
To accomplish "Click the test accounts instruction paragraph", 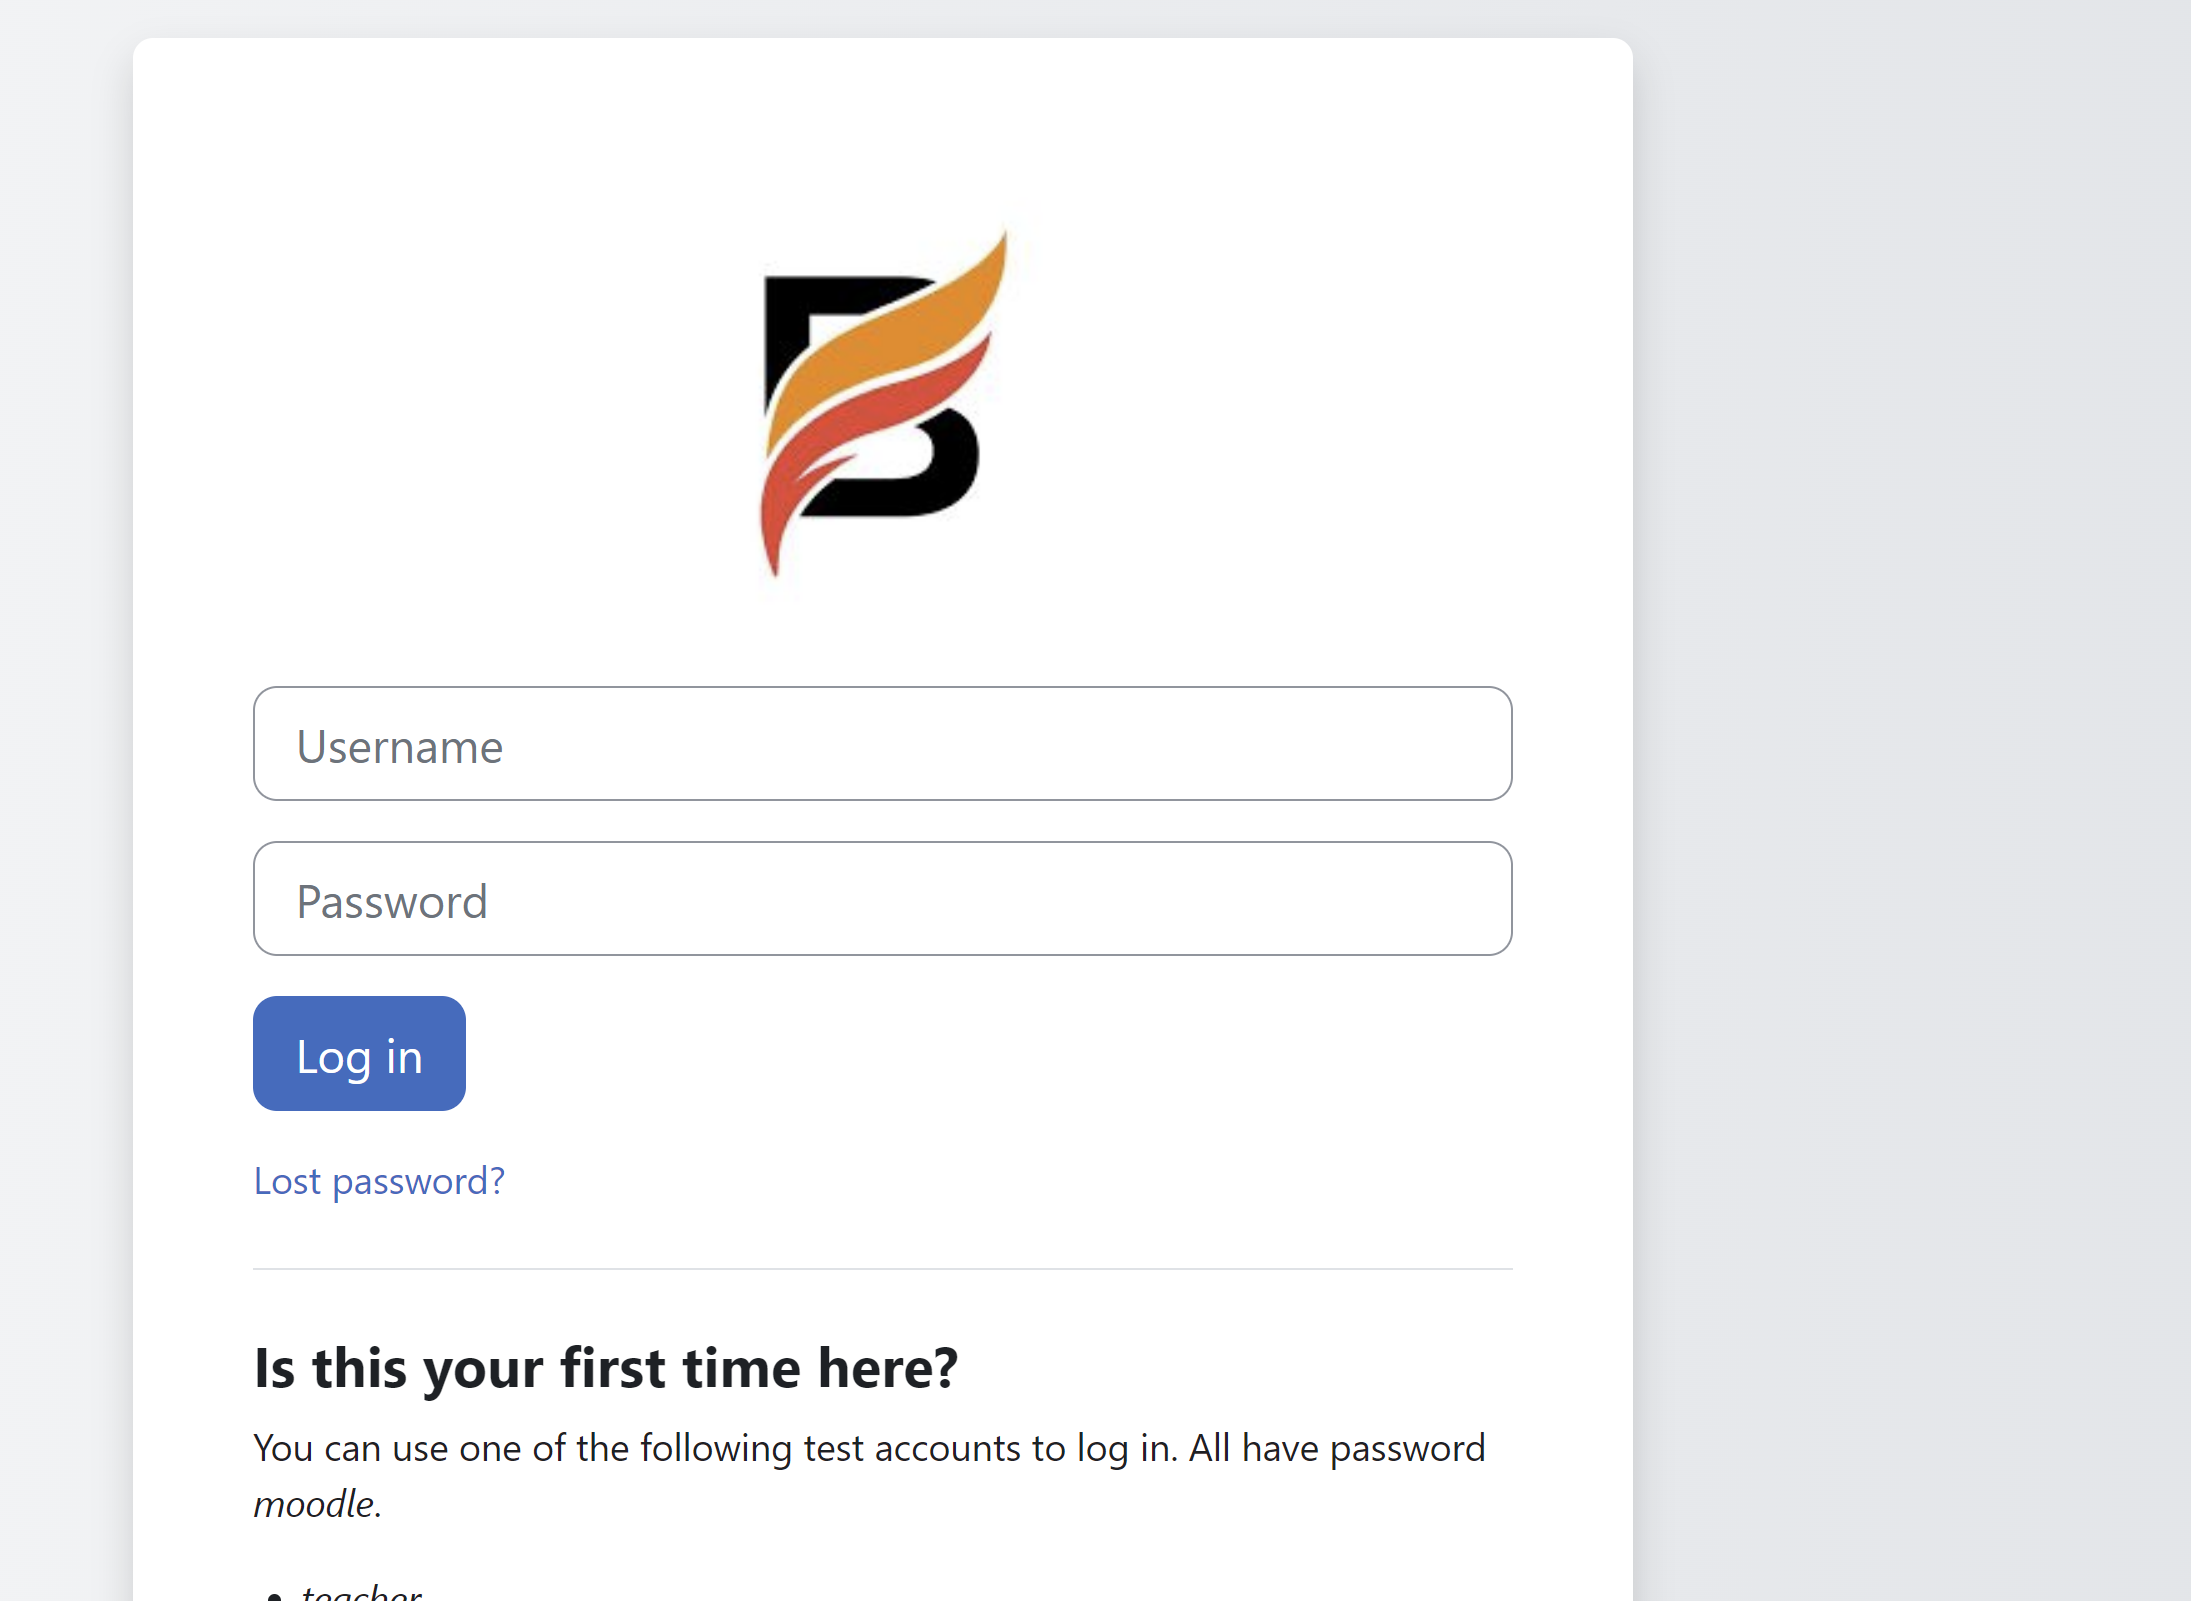I will (x=870, y=1476).
